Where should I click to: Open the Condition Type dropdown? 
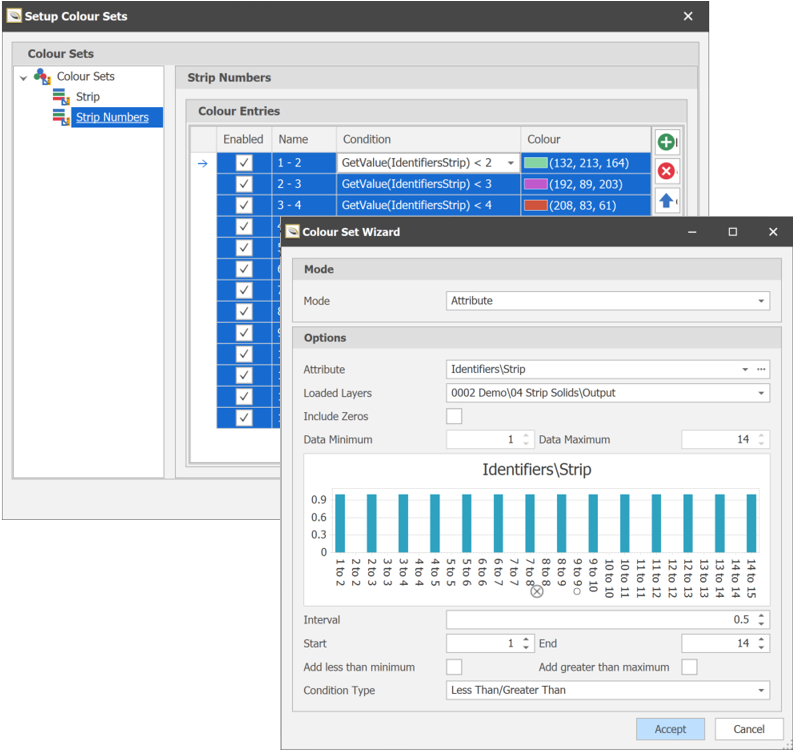tap(761, 690)
